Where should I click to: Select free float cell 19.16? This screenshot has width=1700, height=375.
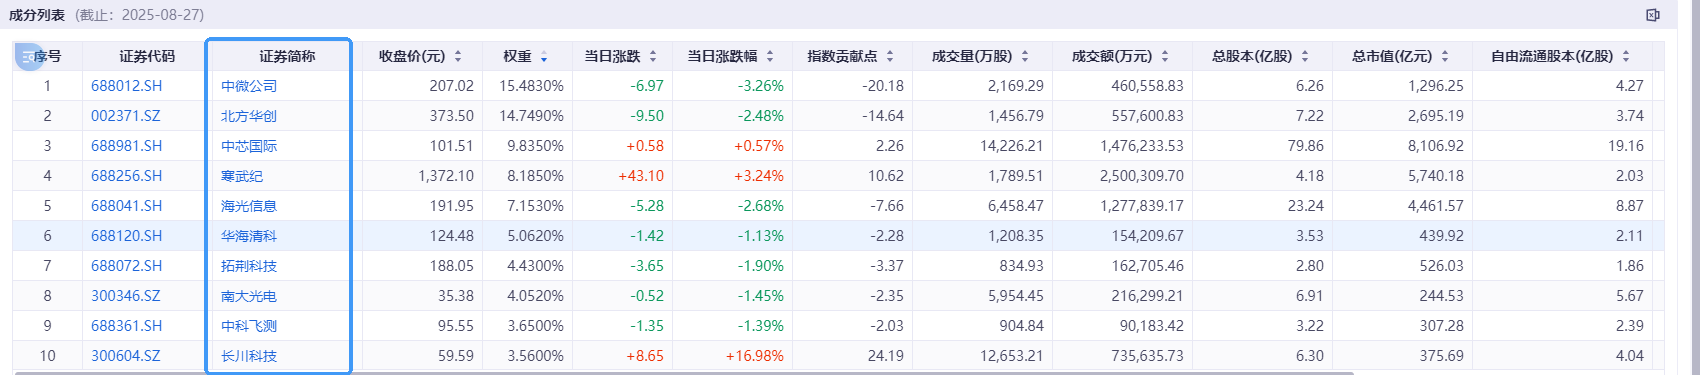point(1626,146)
